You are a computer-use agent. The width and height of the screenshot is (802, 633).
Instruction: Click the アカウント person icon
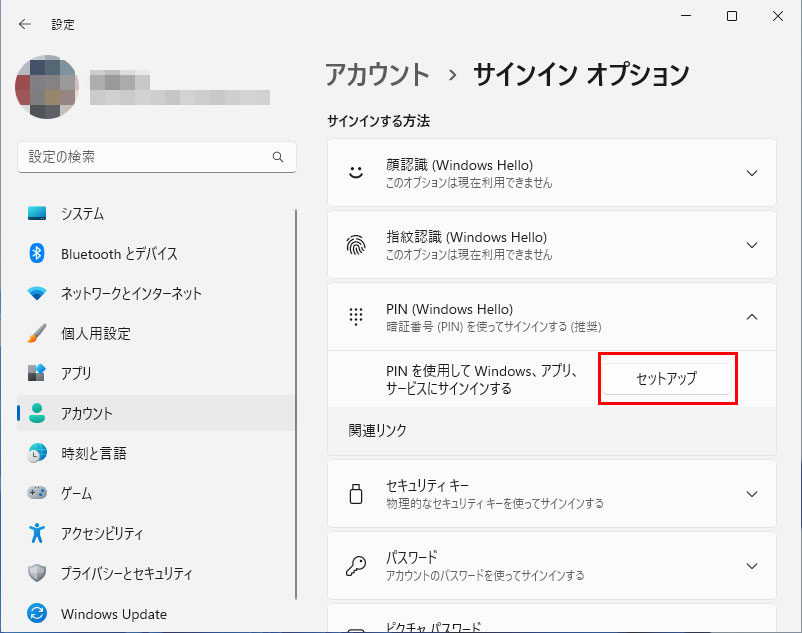[x=37, y=413]
